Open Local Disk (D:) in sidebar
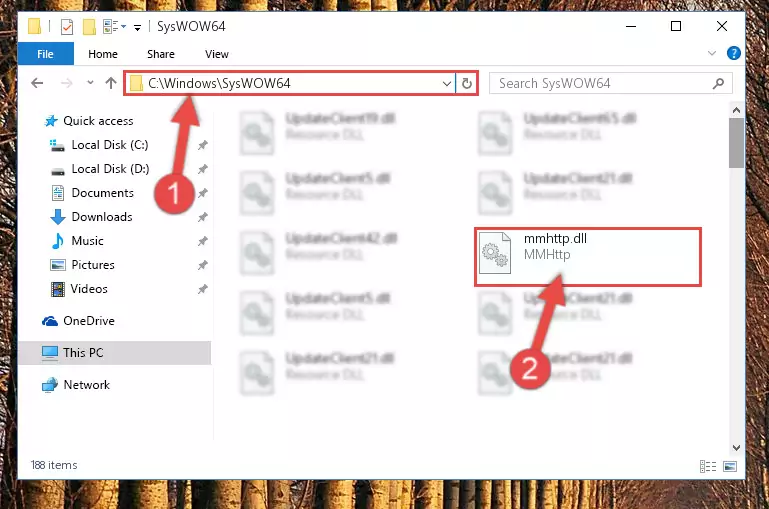Screen dimensions: 769x509 (110, 169)
